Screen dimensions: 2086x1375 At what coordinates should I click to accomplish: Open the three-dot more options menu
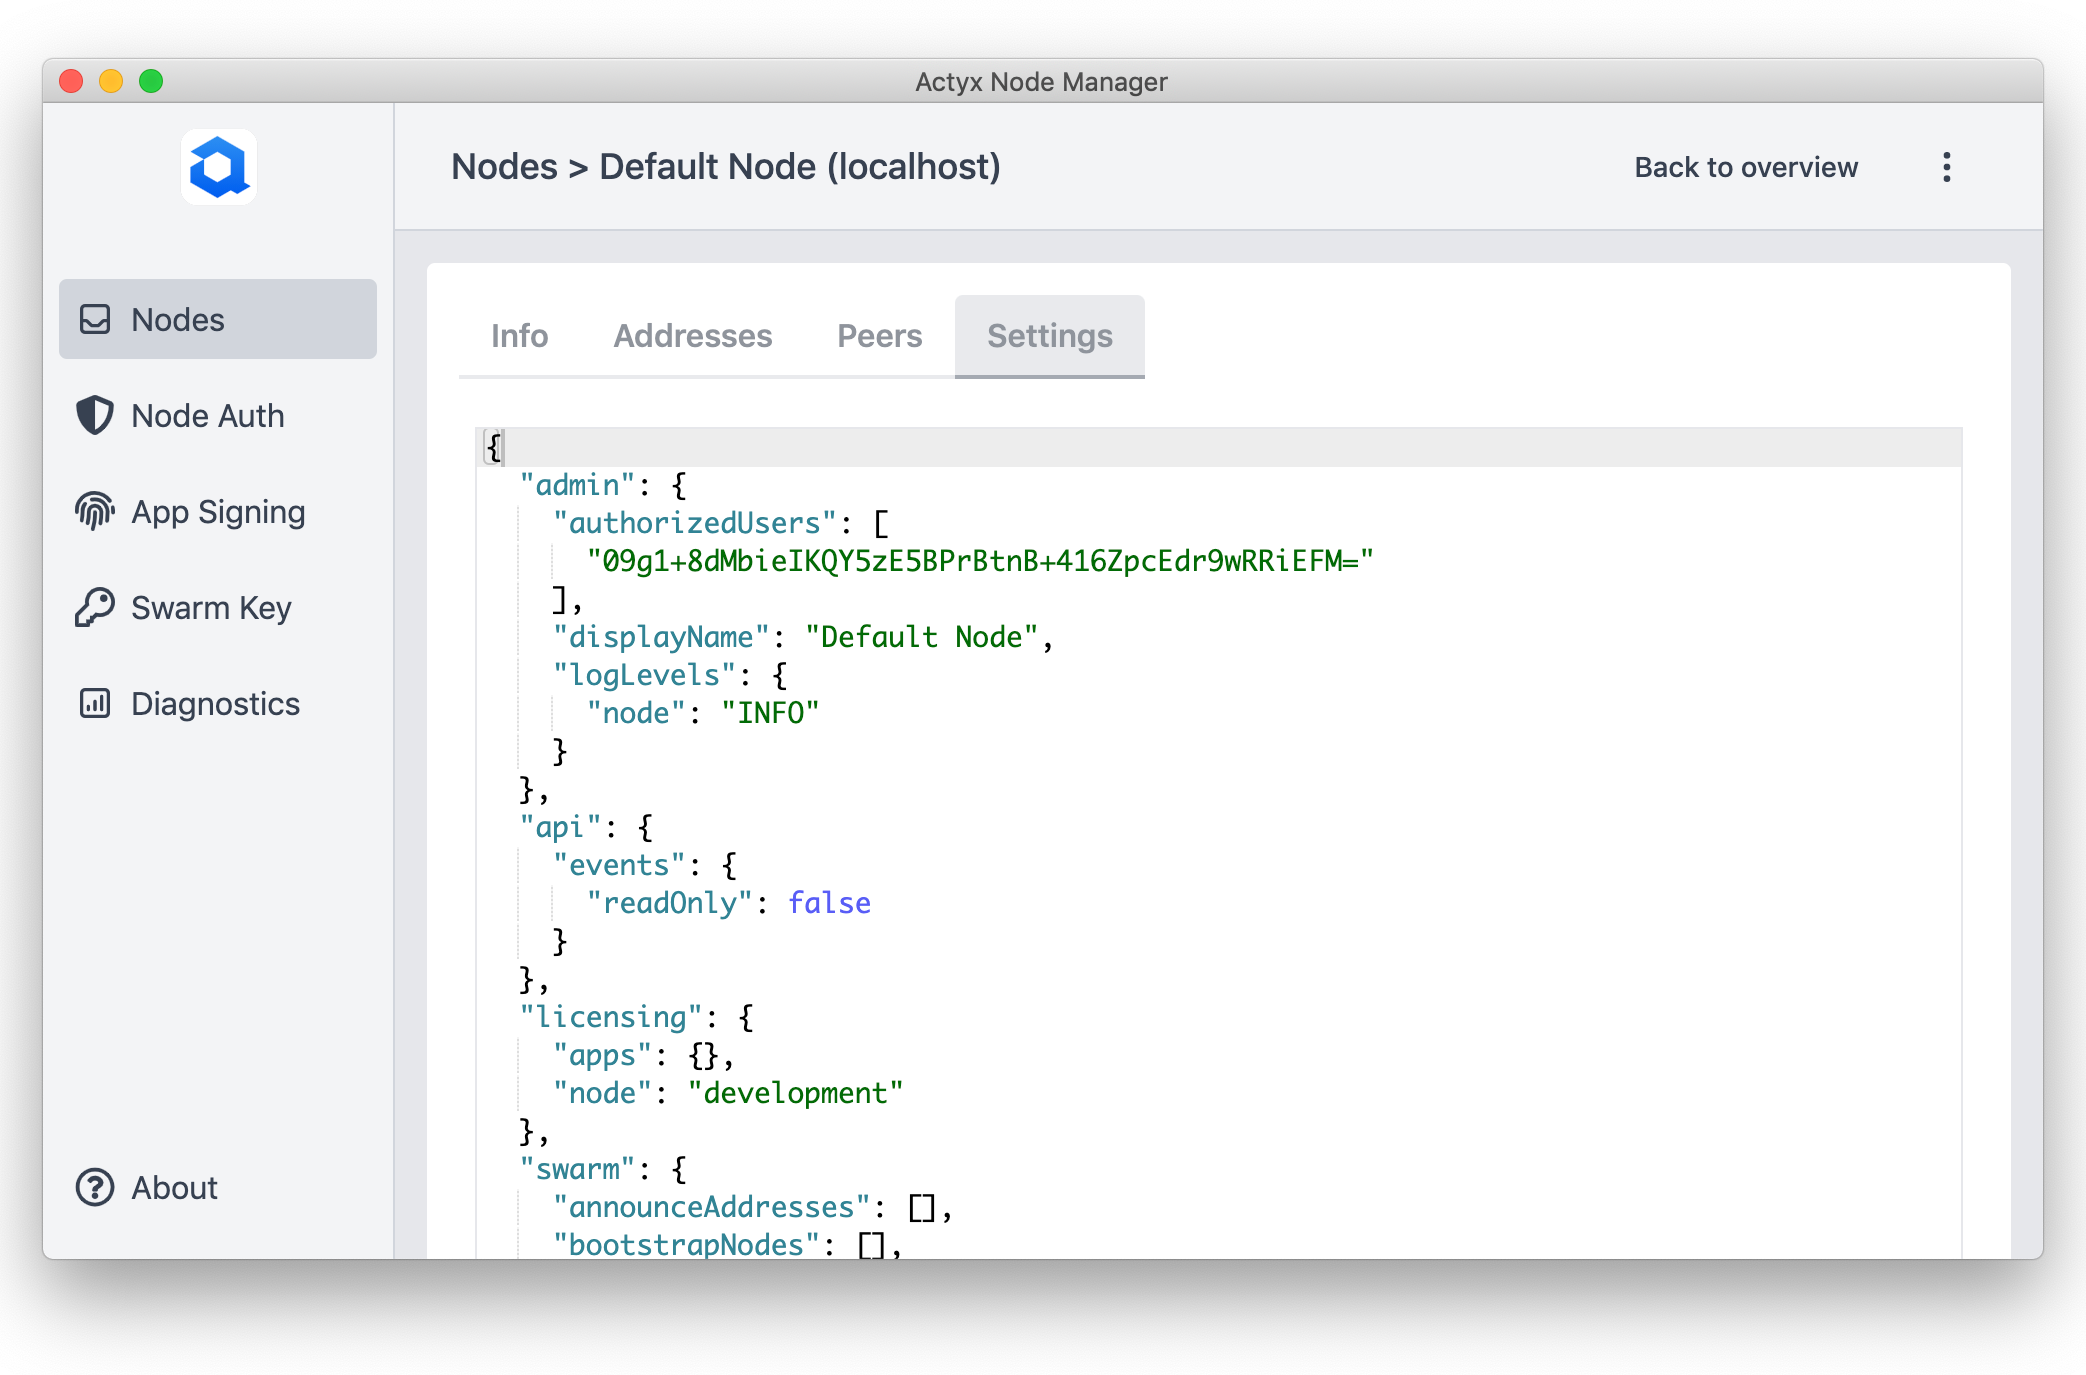click(1946, 167)
